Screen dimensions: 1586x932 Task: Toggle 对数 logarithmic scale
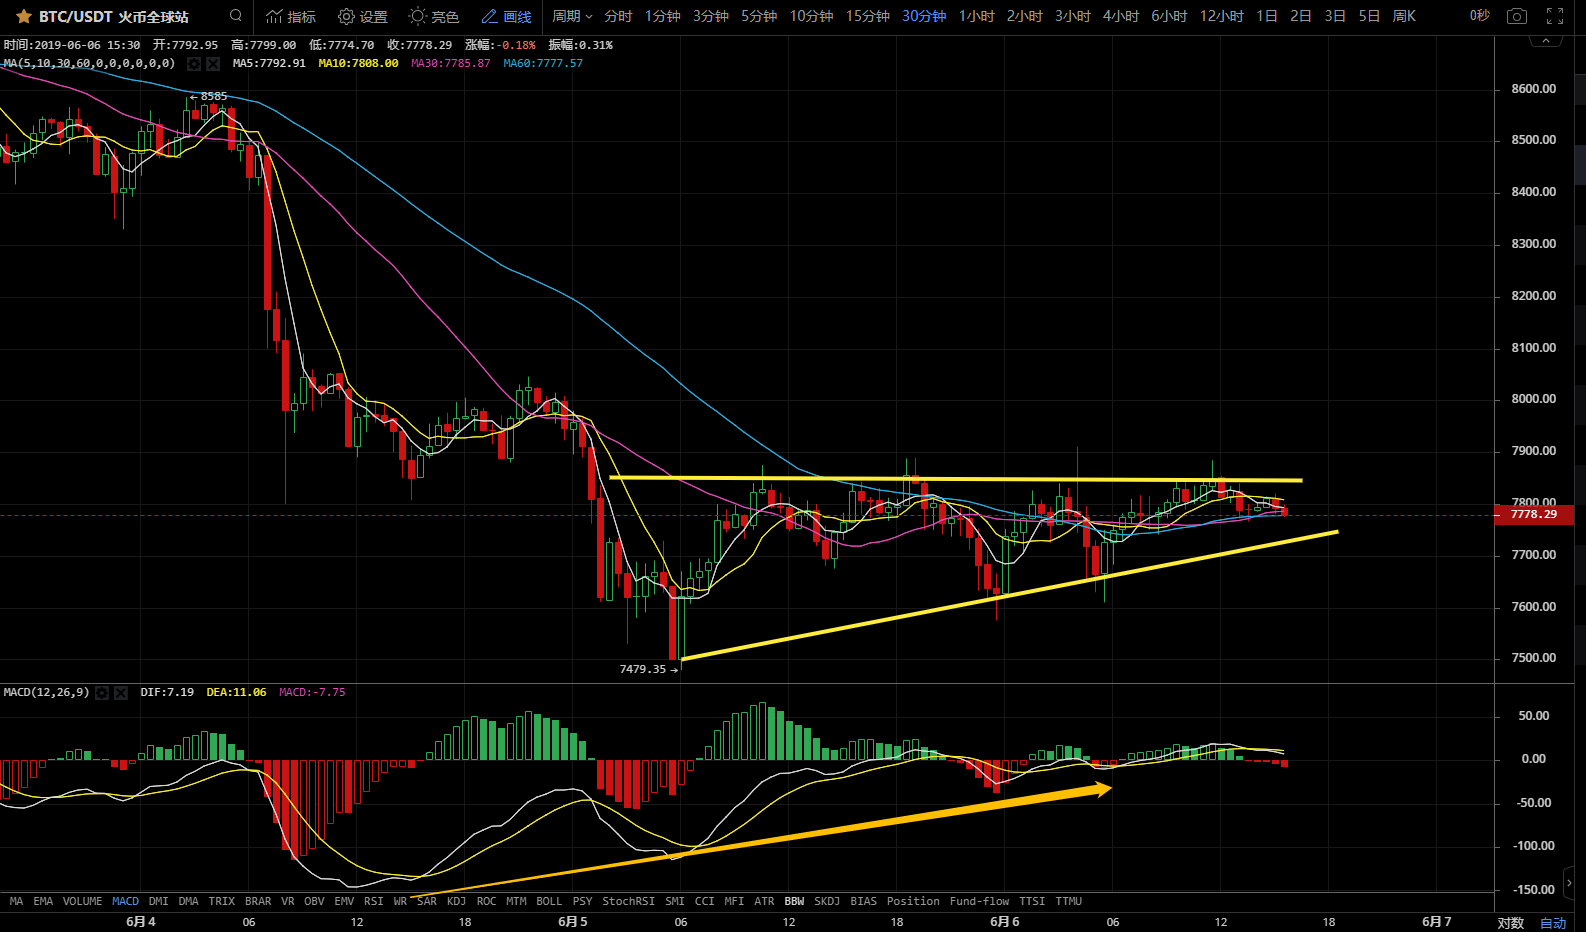[1510, 922]
